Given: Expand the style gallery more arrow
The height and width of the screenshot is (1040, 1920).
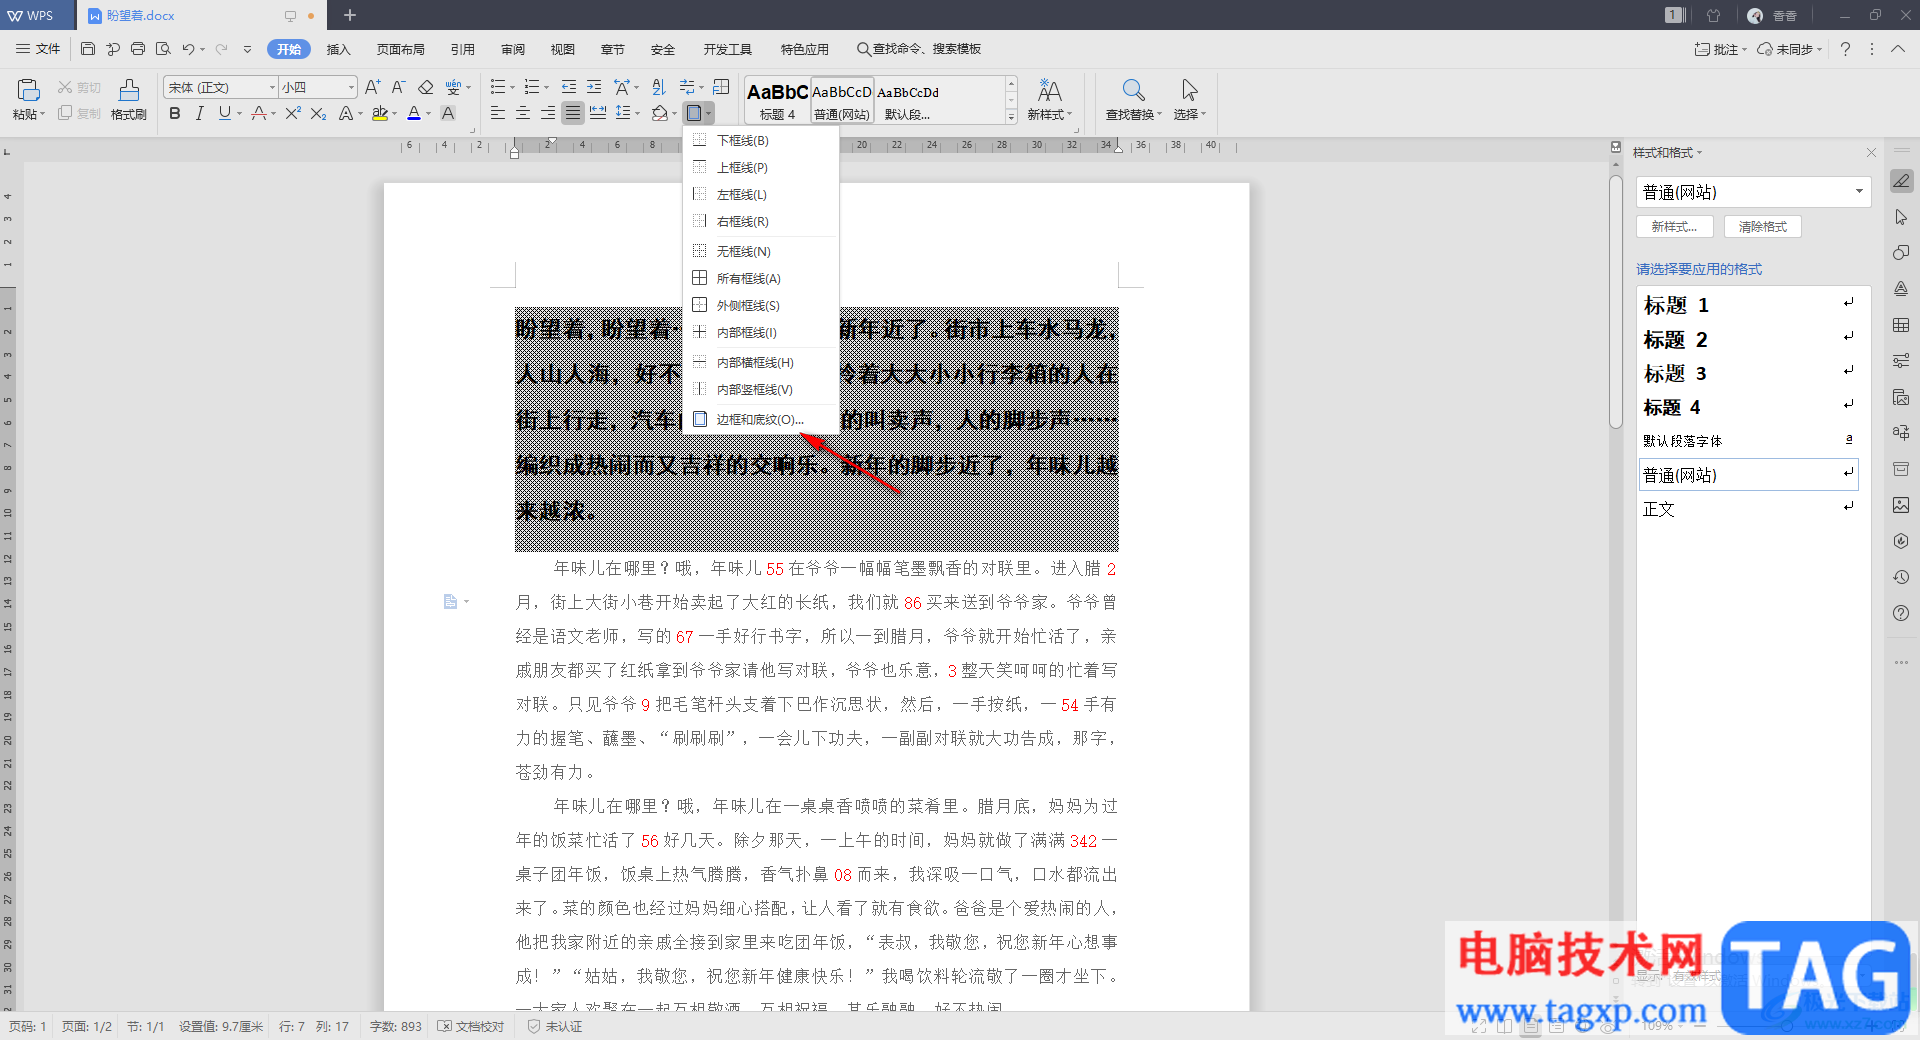Looking at the screenshot, I should pos(1011,117).
